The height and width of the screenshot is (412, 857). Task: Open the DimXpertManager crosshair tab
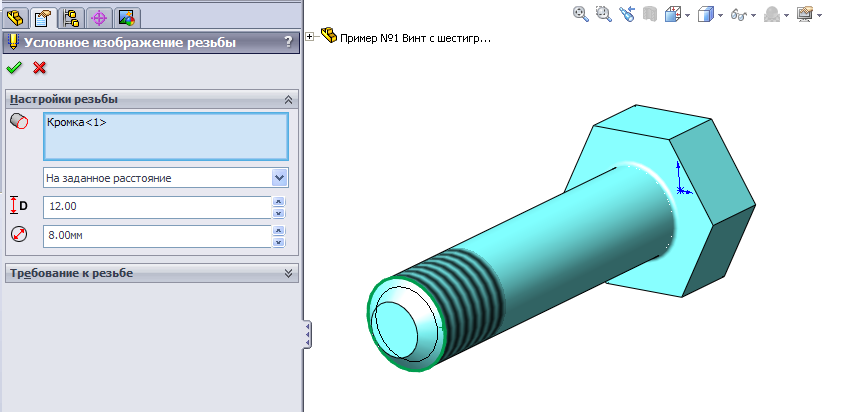coord(99,18)
